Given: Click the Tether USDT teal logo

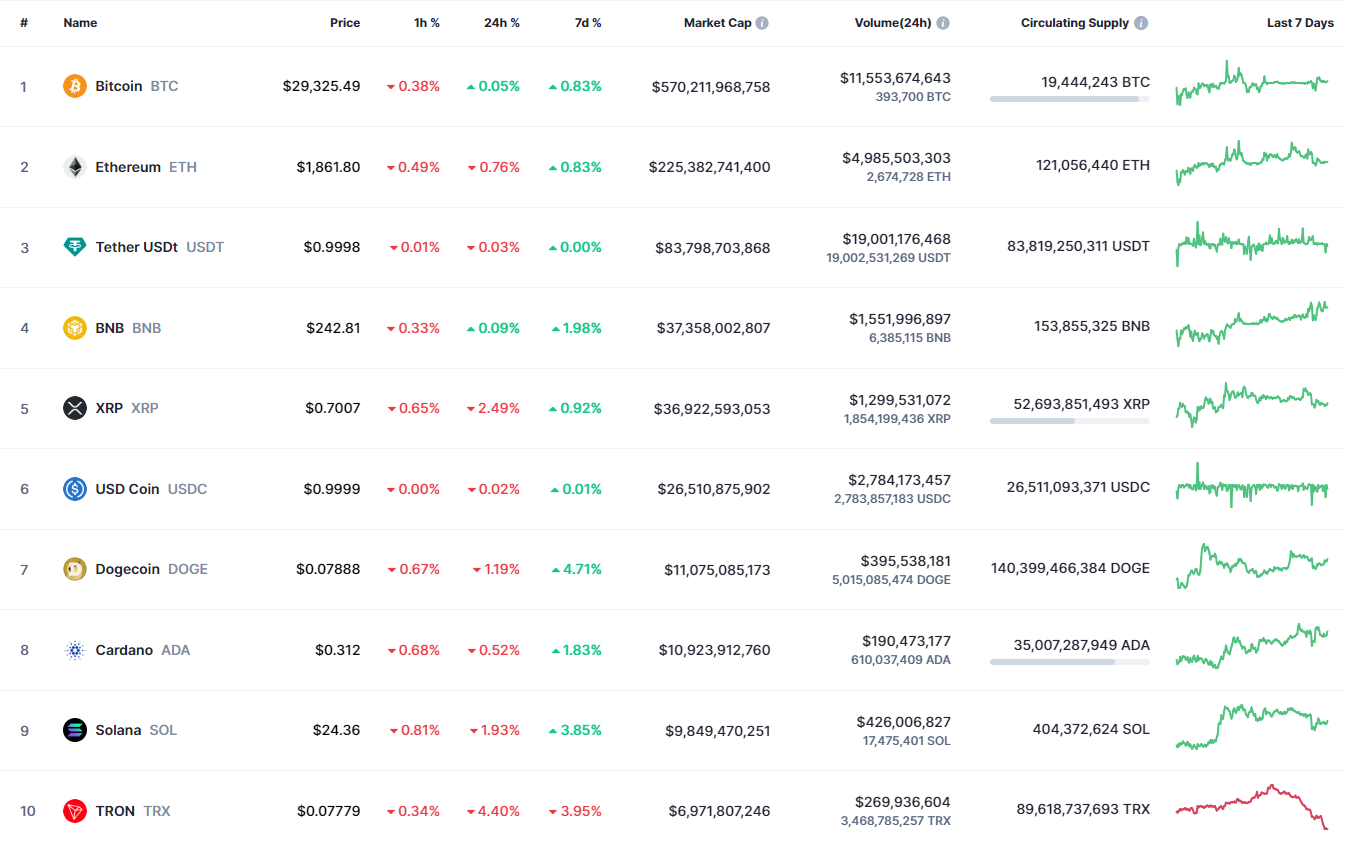Looking at the screenshot, I should pos(75,247).
